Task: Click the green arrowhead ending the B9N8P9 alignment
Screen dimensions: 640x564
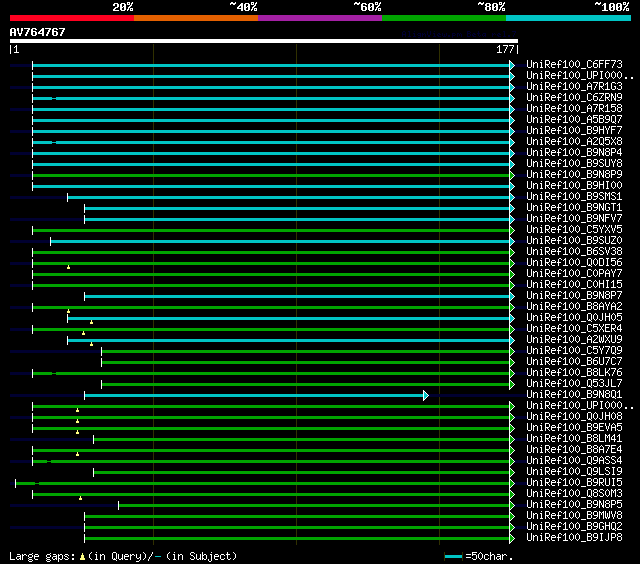Action: [512, 175]
